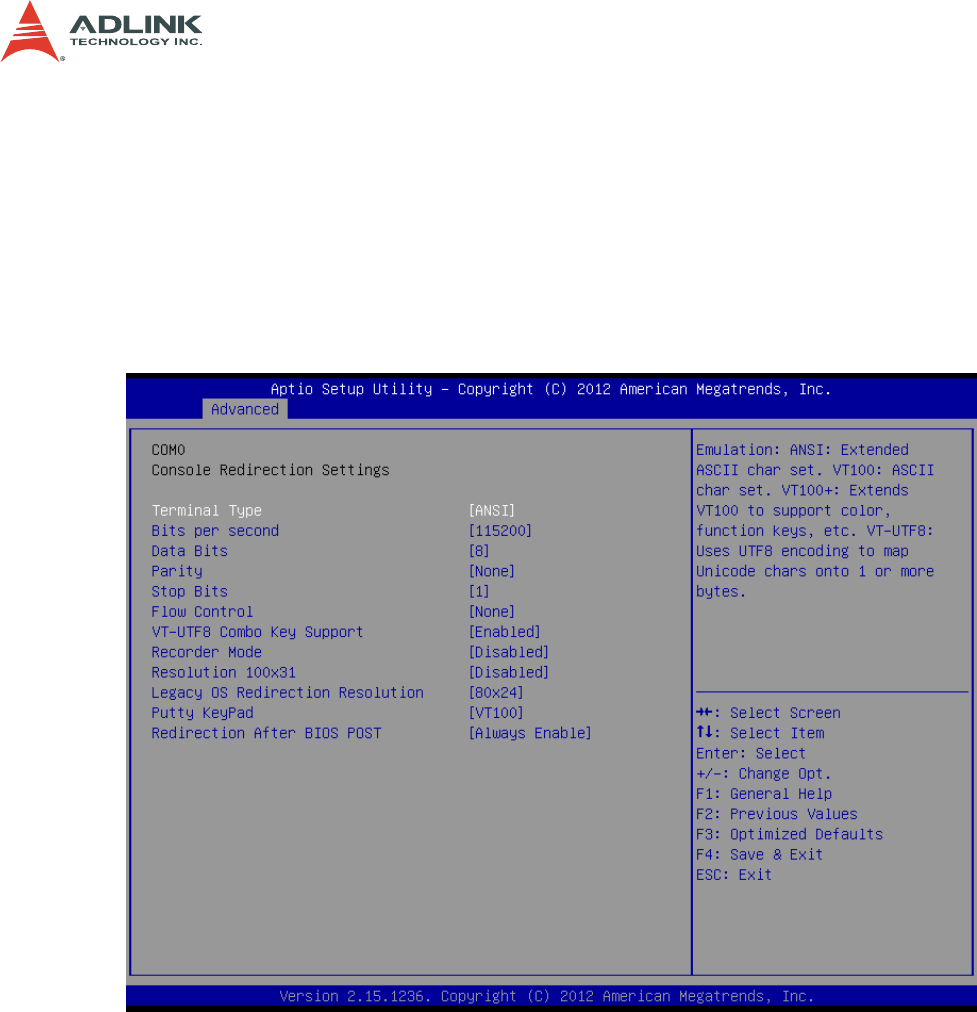Viewport: 977px width, 1012px height.
Task: Open the [115200] baud rate value
Action: tap(500, 531)
